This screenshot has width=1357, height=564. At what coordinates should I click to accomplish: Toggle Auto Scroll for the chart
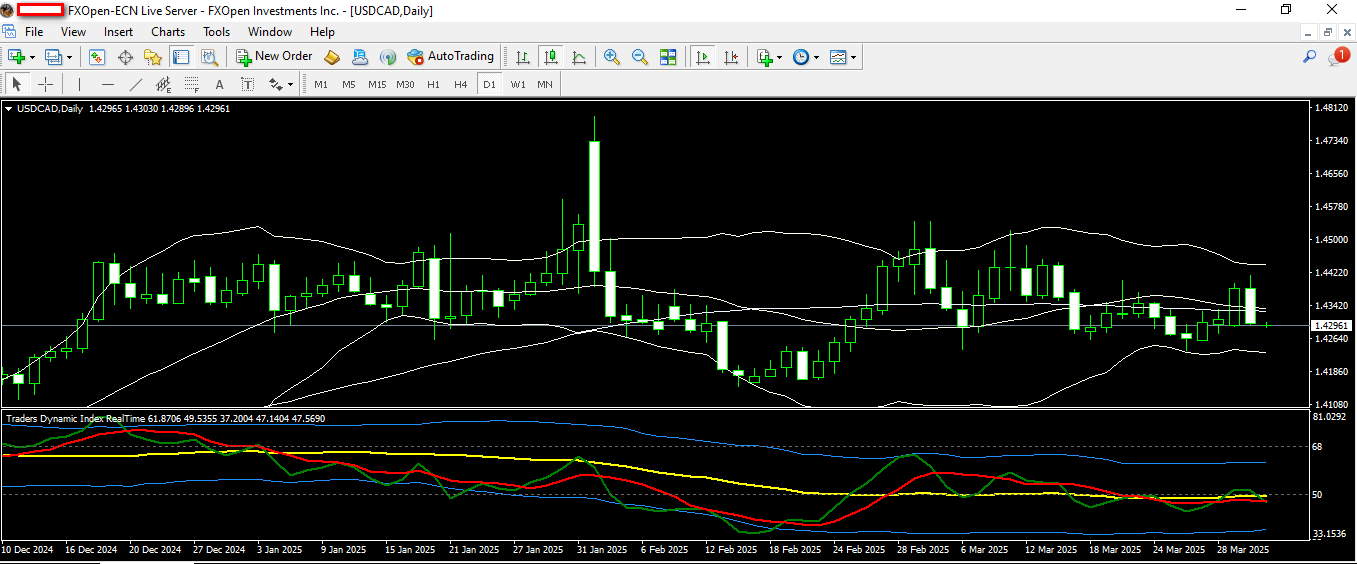(x=703, y=57)
